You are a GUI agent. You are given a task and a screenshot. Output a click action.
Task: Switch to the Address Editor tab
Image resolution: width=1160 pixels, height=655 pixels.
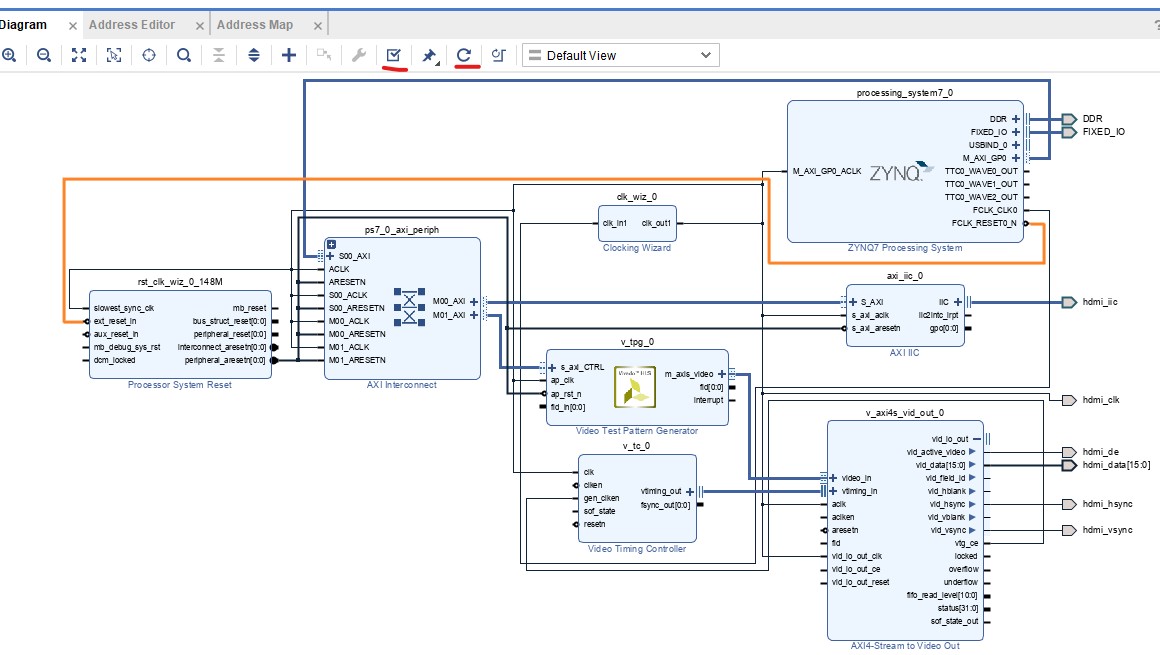(x=132, y=25)
